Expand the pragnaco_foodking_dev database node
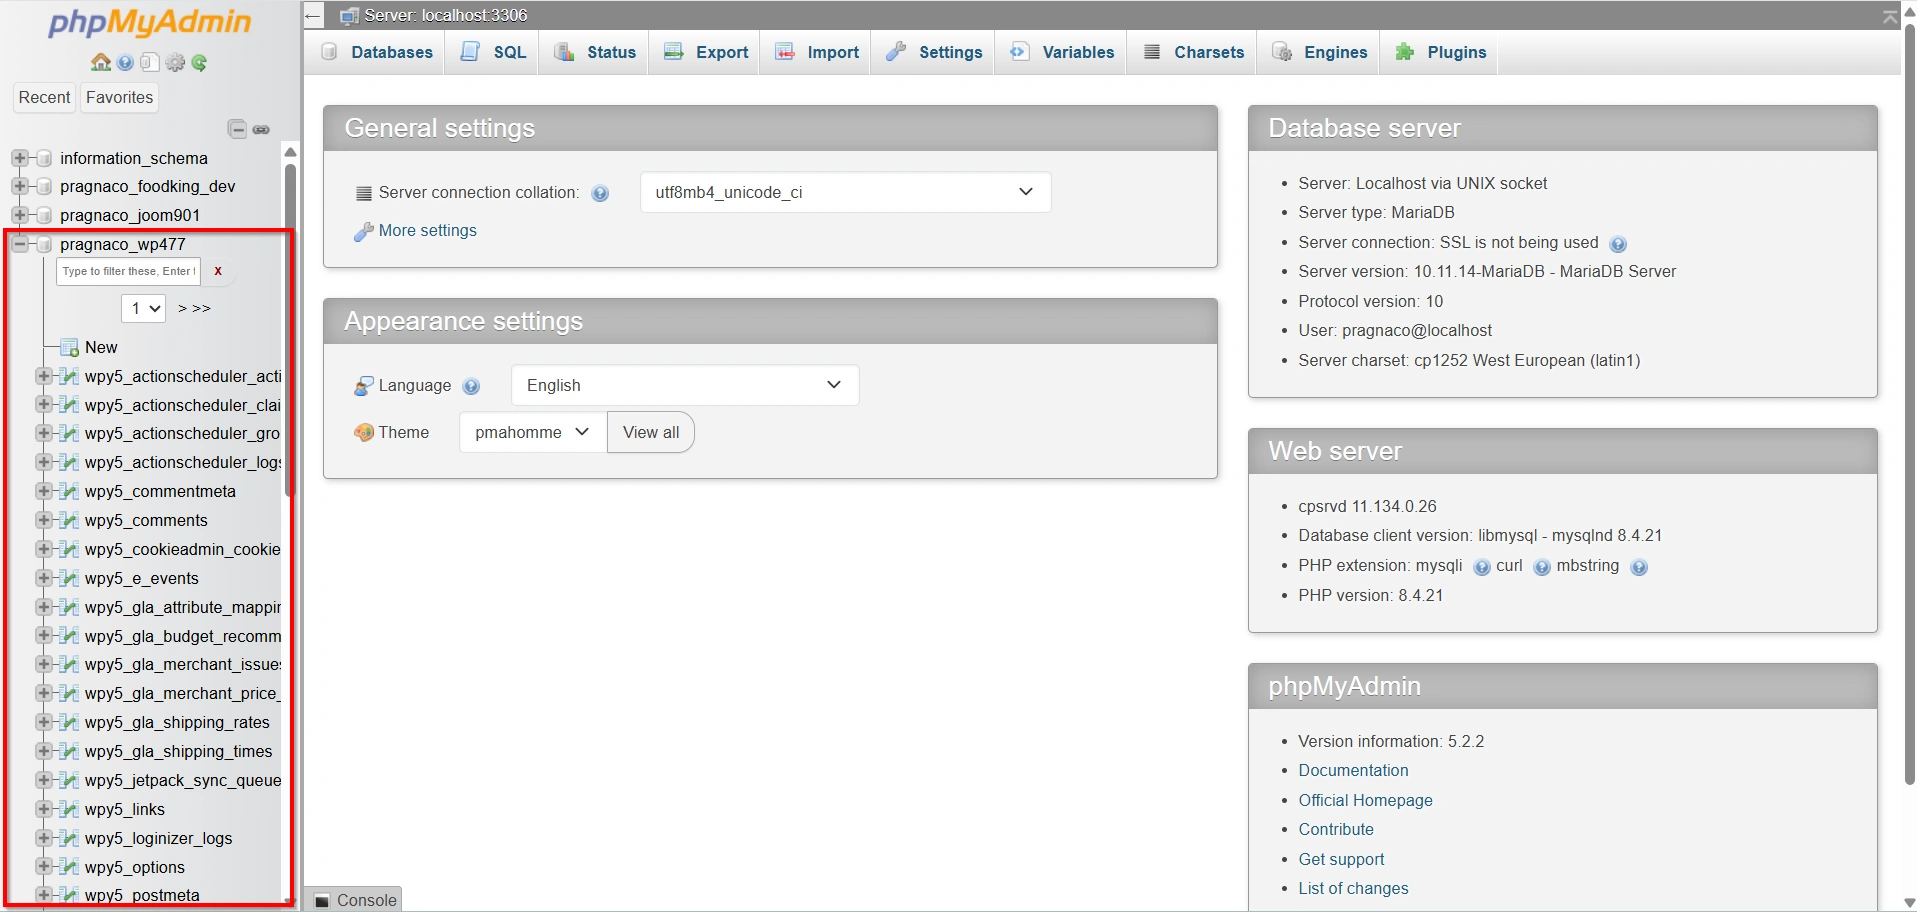Viewport: 1917px width, 912px height. click(x=19, y=186)
